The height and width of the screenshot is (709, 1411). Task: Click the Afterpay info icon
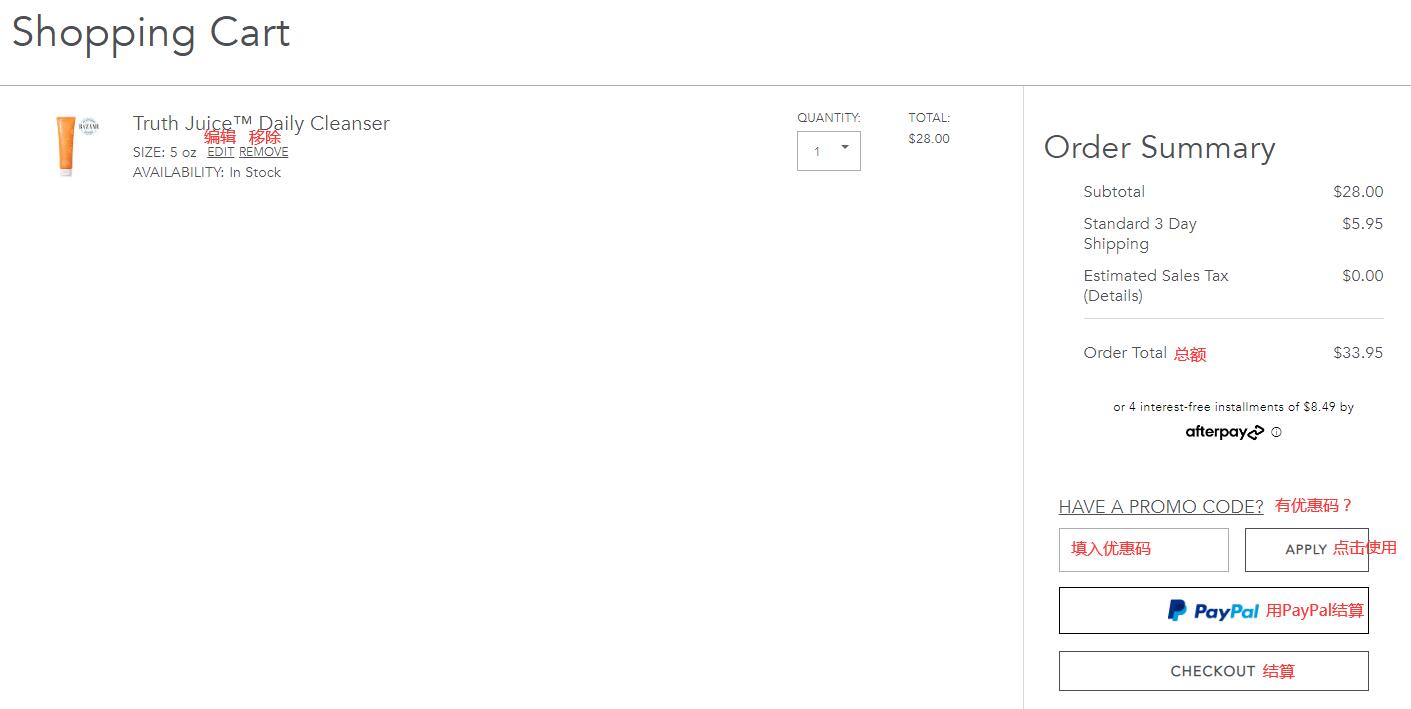(x=1276, y=432)
